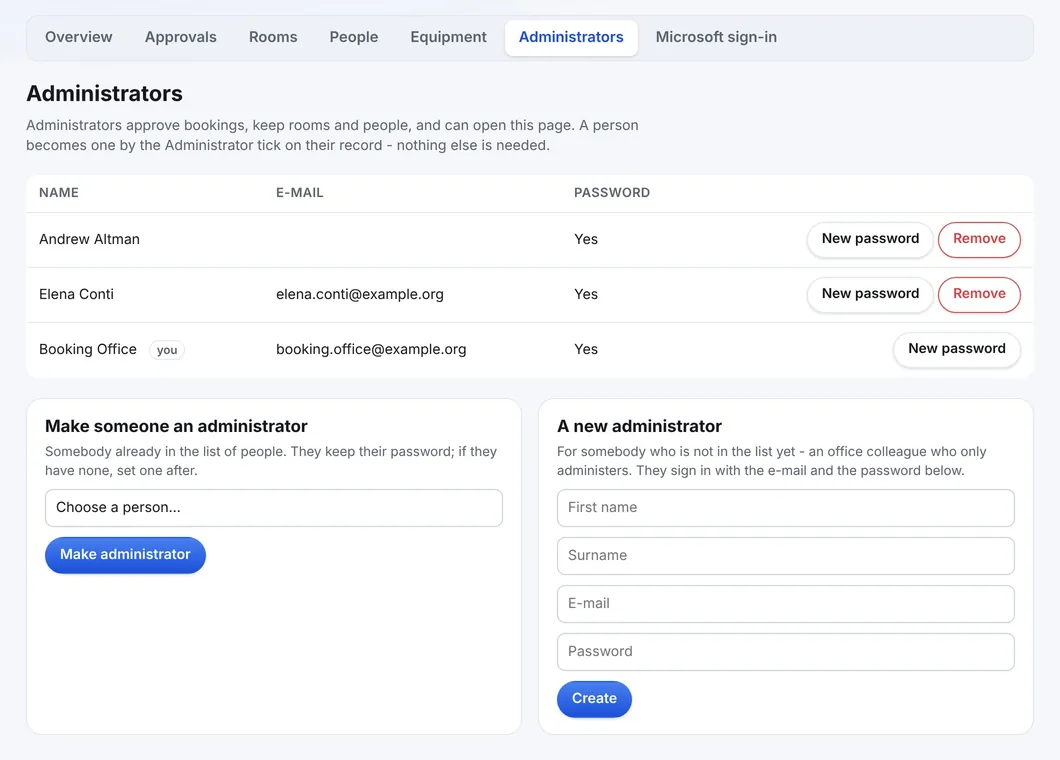Set new password for Andrew Altman
The image size is (1060, 760).
point(870,239)
